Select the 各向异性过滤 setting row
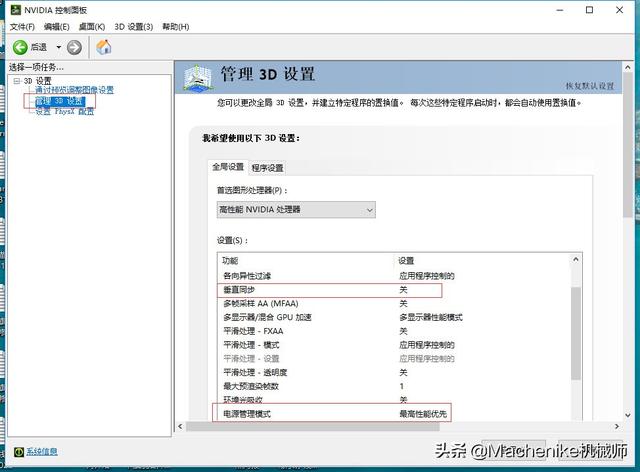Screen dimensions: 640x472 click(x=395, y=276)
